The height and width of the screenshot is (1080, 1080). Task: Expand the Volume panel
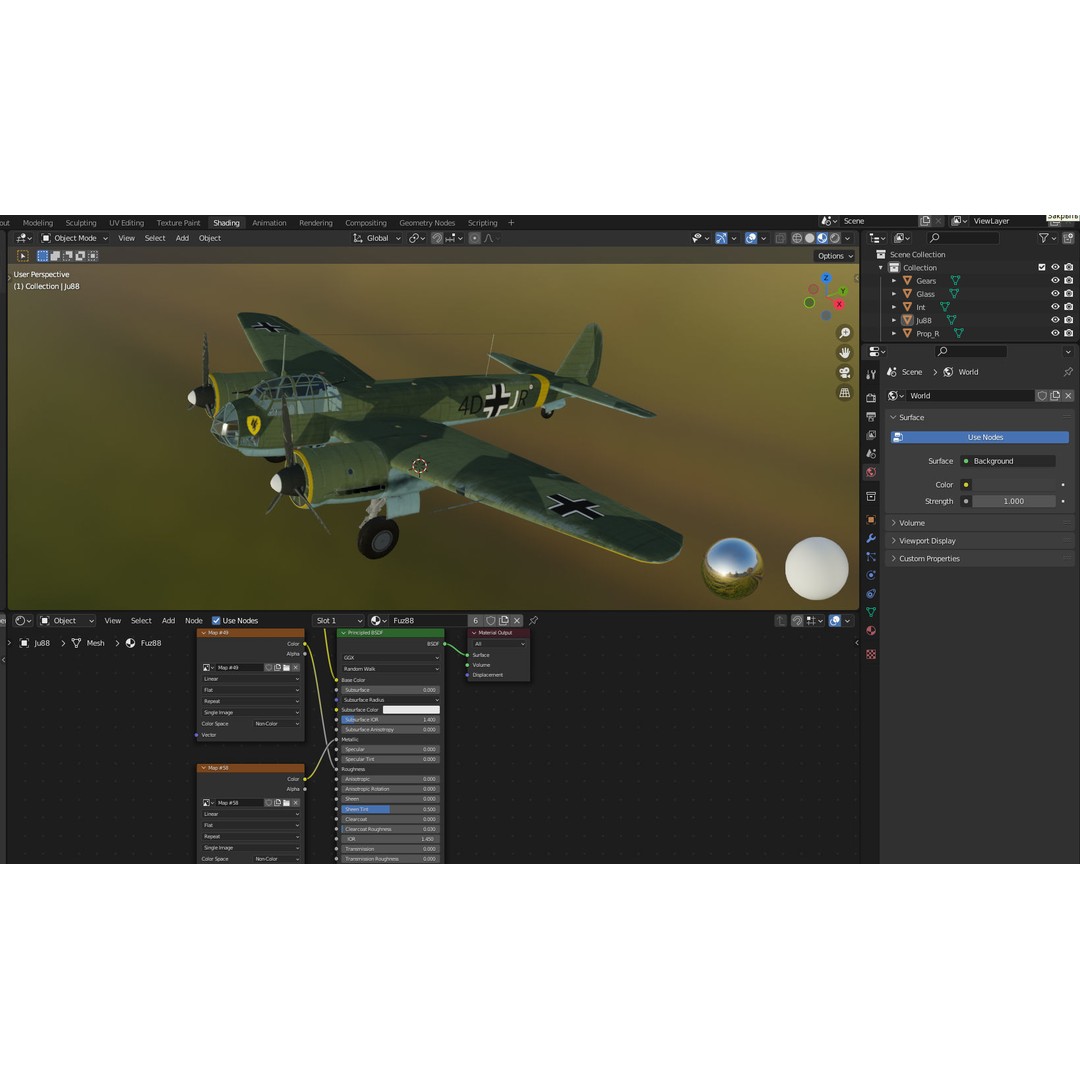978,523
